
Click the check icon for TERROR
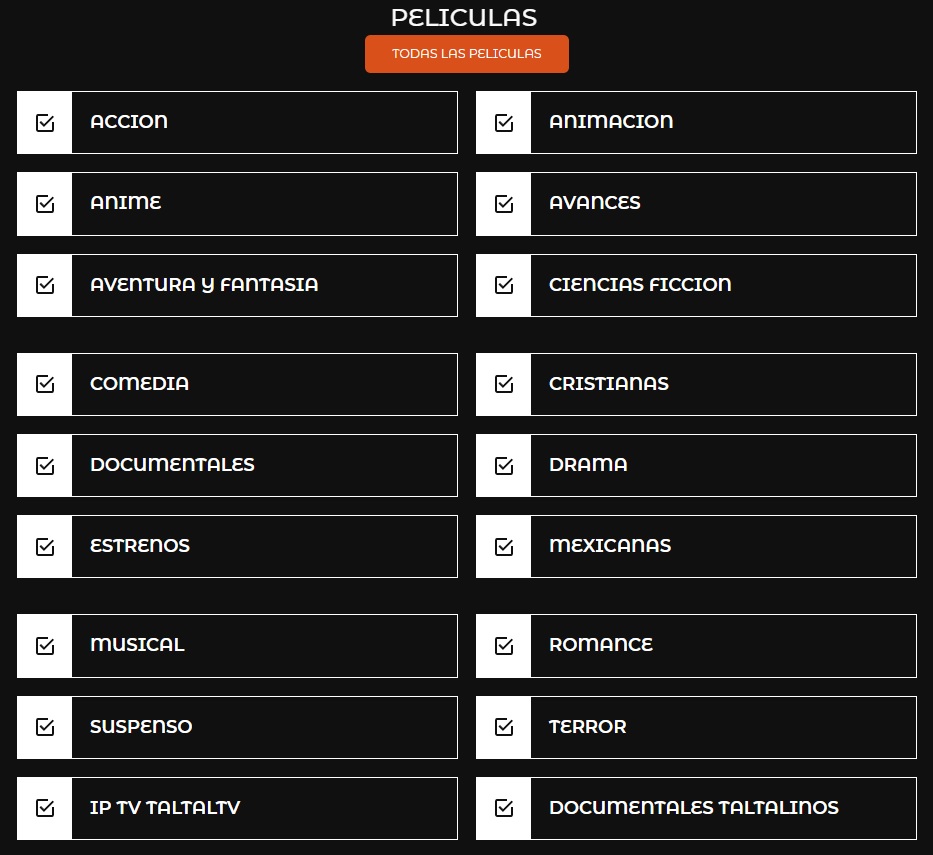click(504, 727)
